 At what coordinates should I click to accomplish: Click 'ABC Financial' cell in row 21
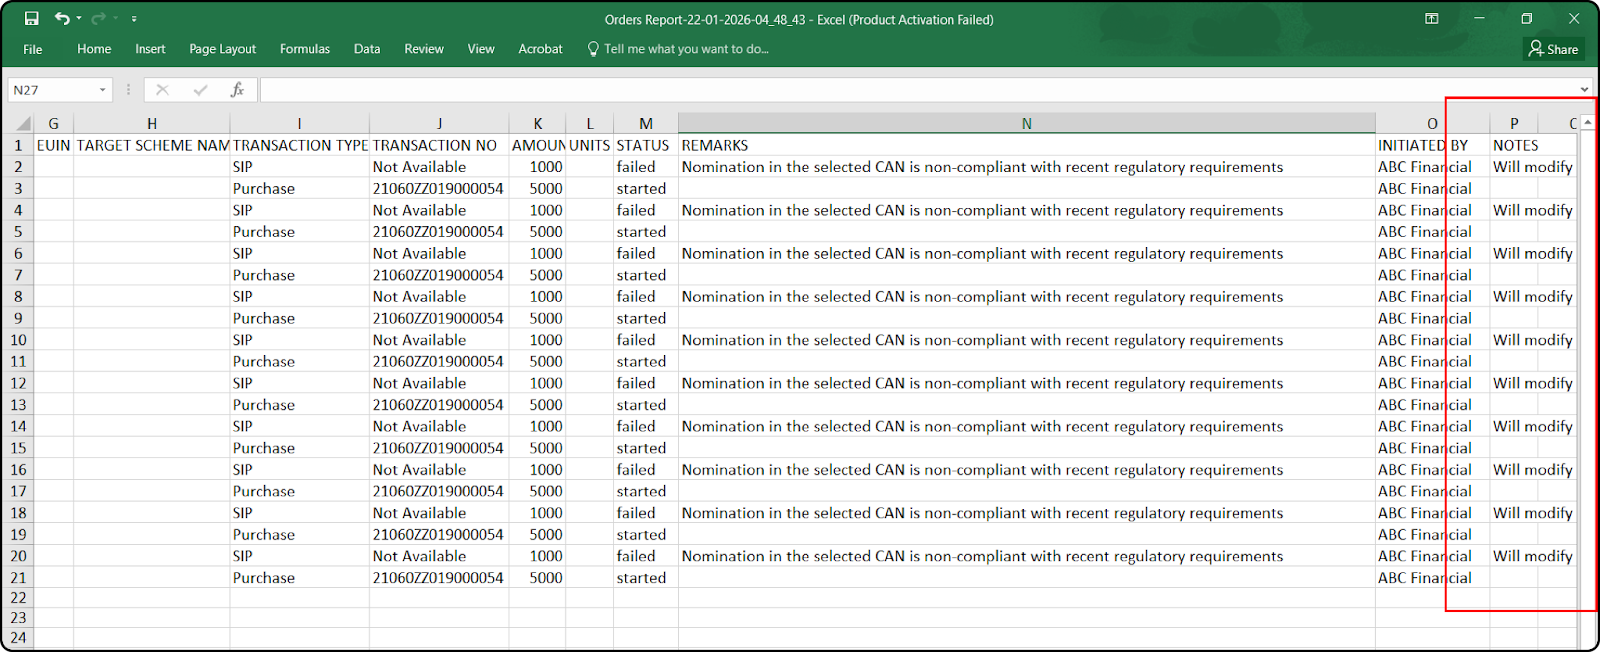point(1425,578)
